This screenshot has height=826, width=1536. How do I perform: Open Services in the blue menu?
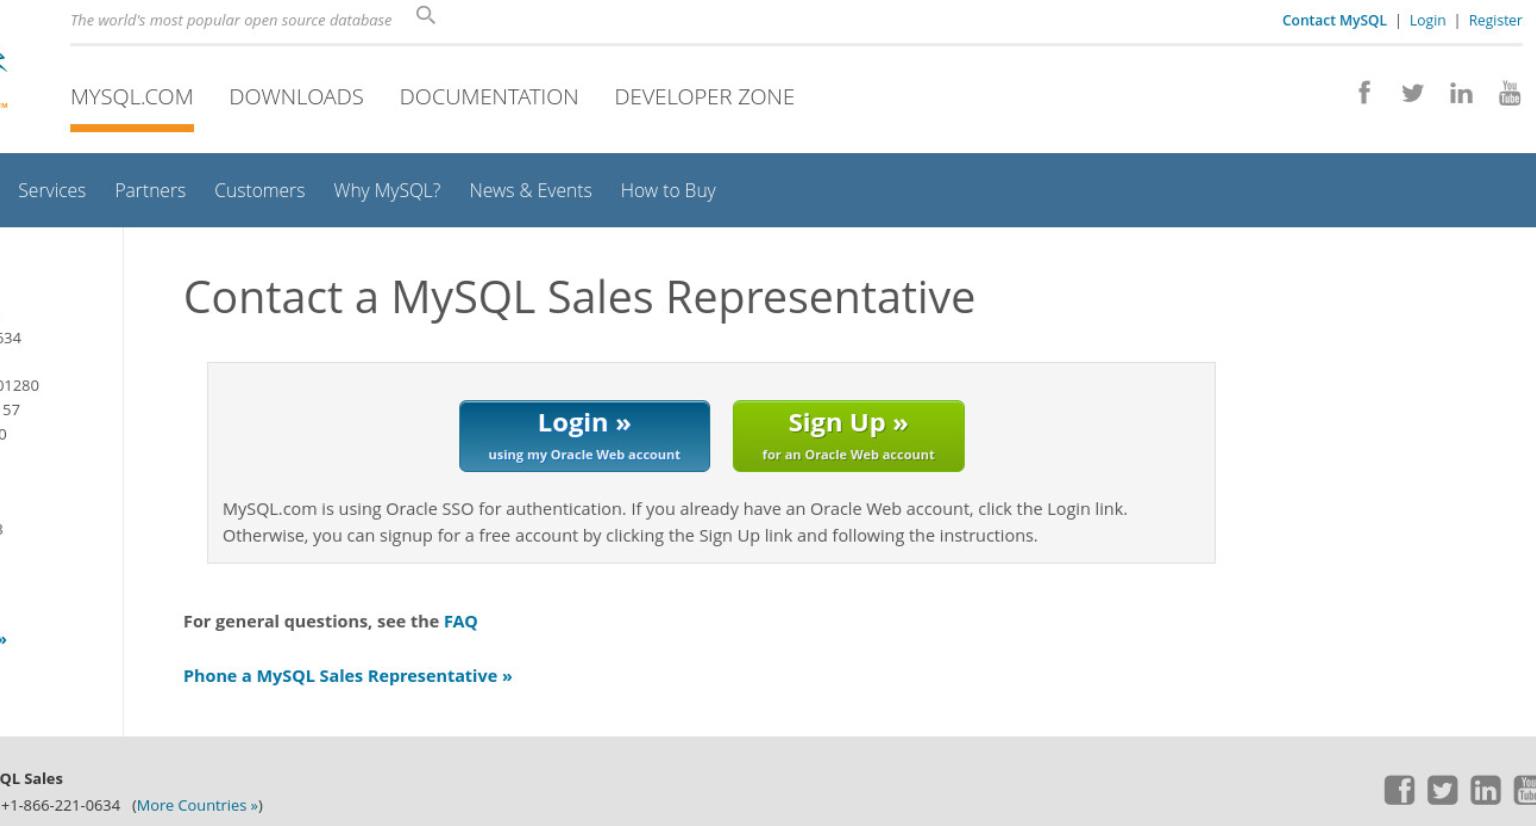[x=52, y=190]
